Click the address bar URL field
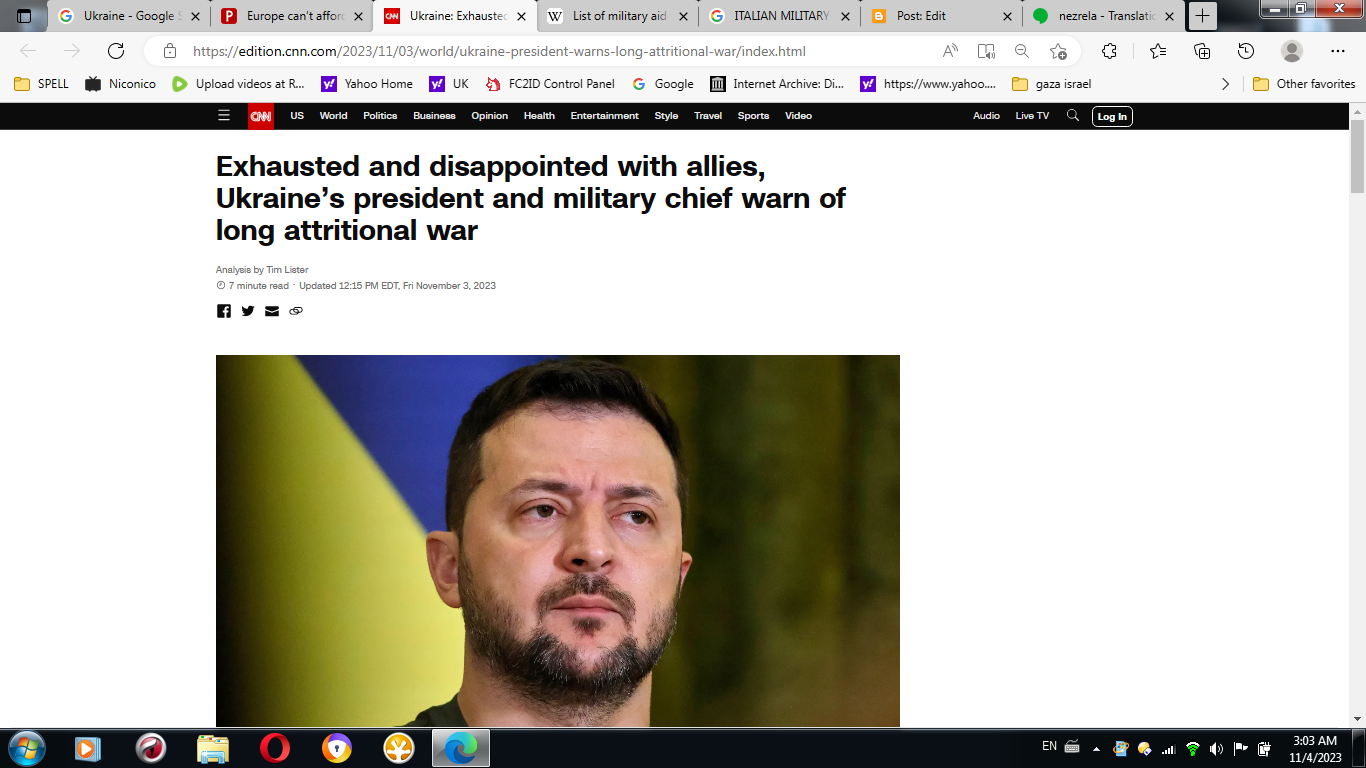The height and width of the screenshot is (768, 1366). coord(560,51)
